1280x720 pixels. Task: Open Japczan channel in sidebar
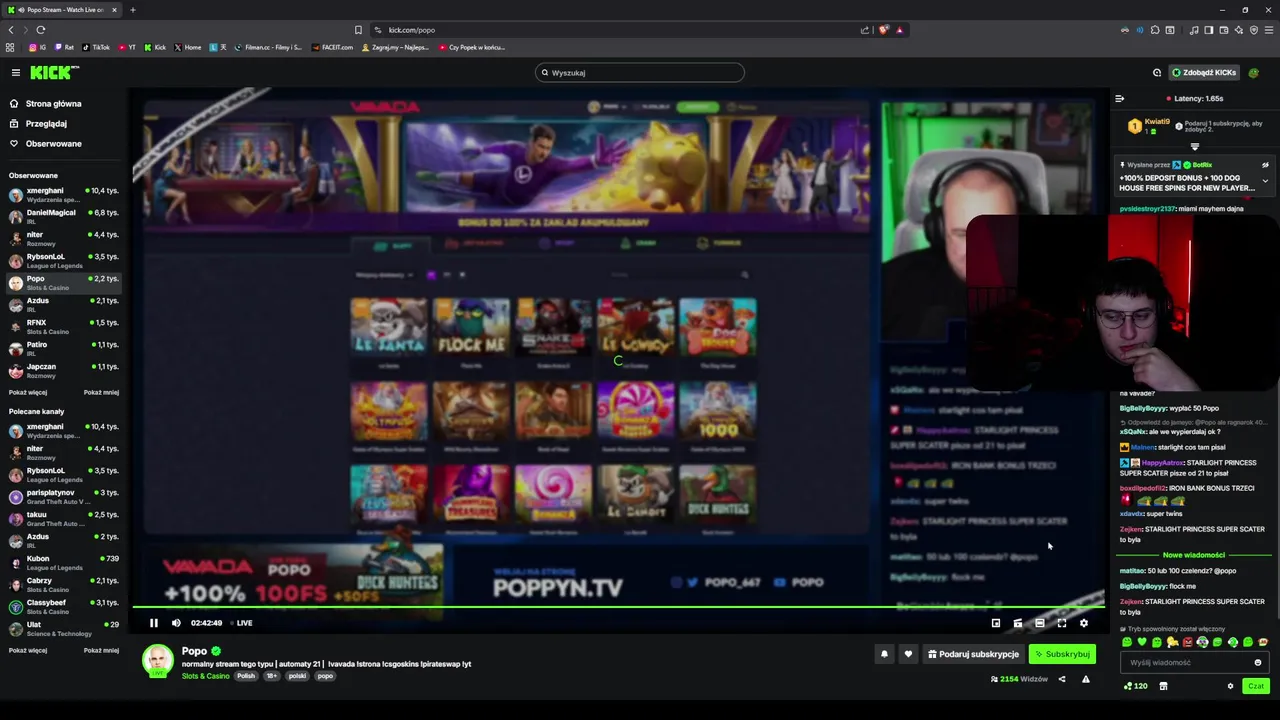click(63, 370)
